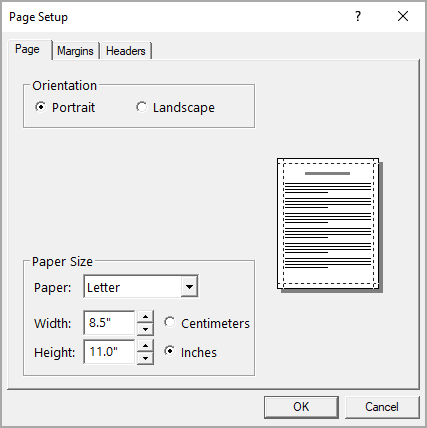Click the Width input field showing 8.5"
The image size is (427, 428).
pyautogui.click(x=109, y=323)
